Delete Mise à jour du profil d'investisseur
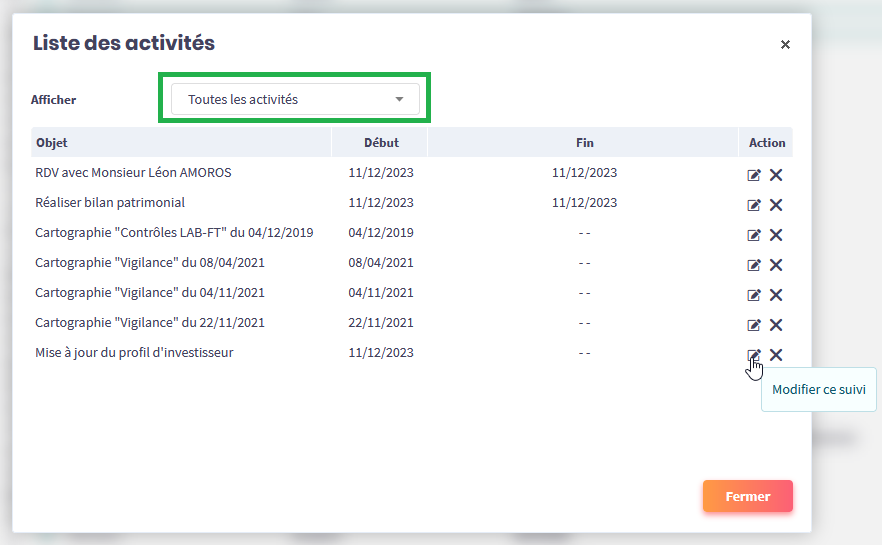The image size is (882, 545). click(776, 355)
